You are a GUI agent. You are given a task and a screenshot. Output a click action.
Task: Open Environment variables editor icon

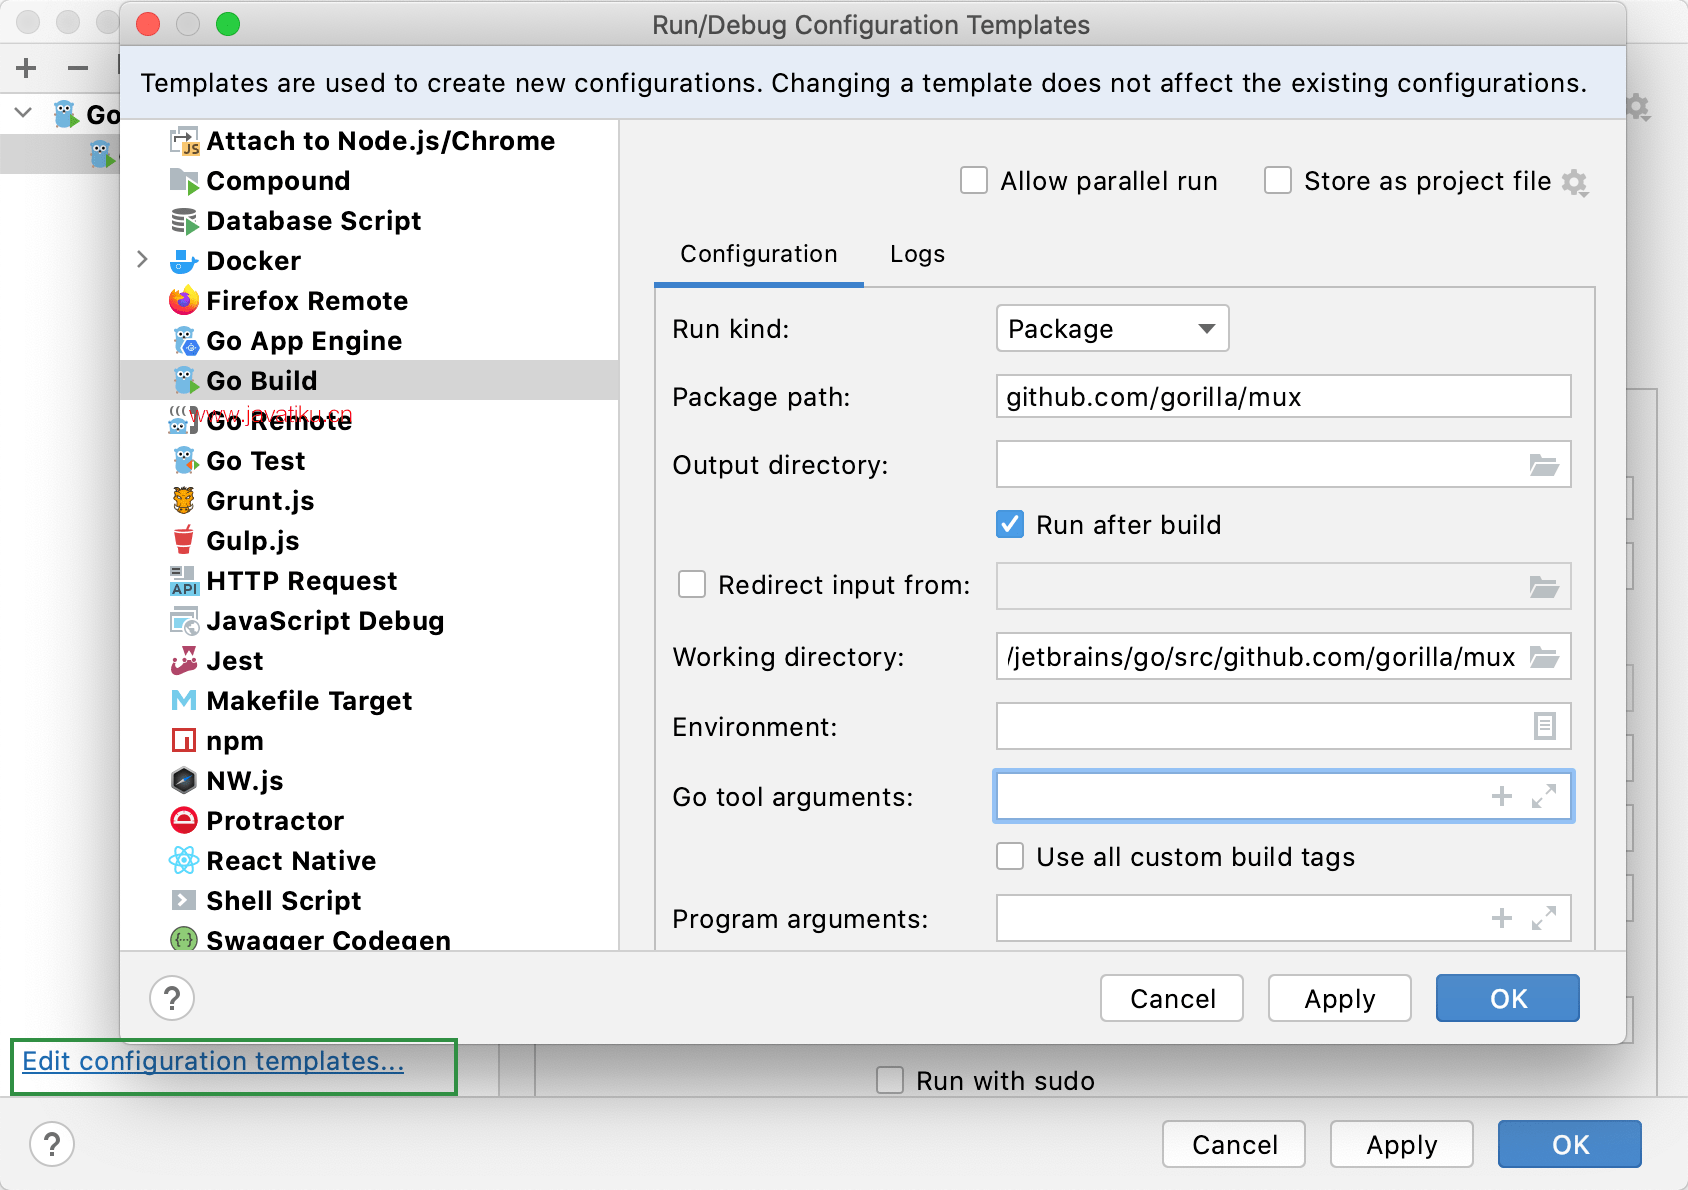(1545, 726)
